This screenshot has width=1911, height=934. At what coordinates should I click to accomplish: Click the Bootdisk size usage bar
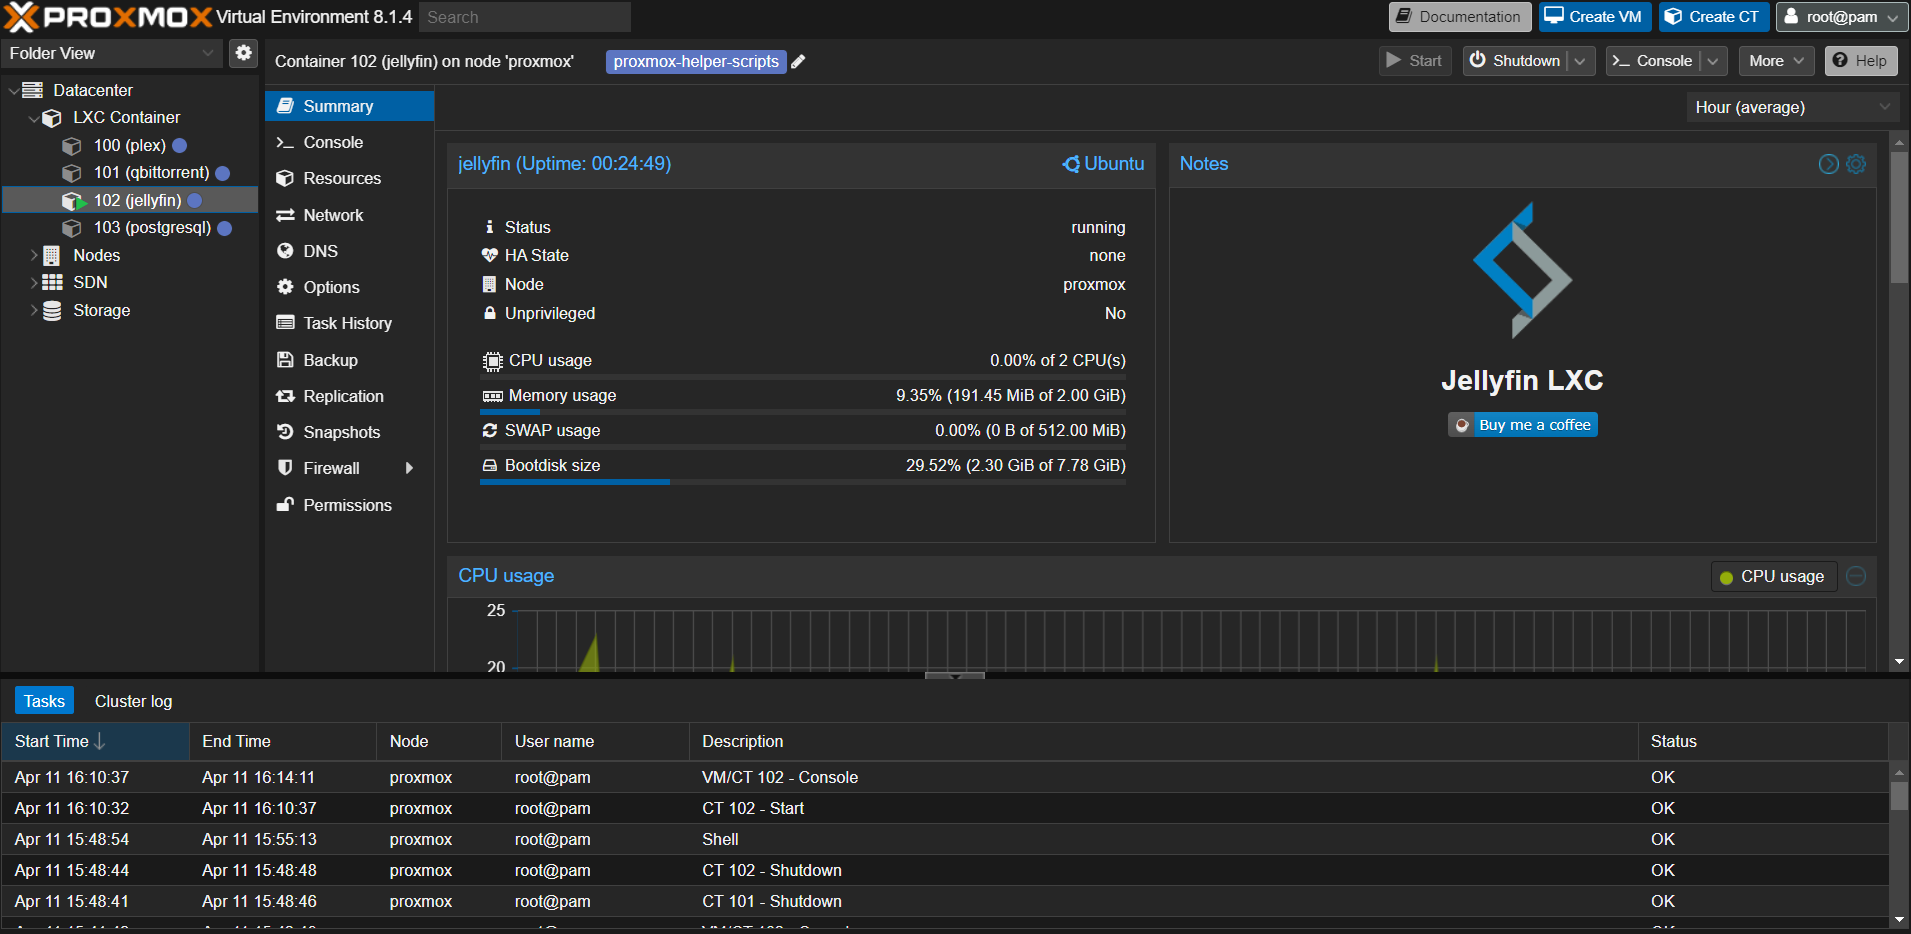click(802, 482)
